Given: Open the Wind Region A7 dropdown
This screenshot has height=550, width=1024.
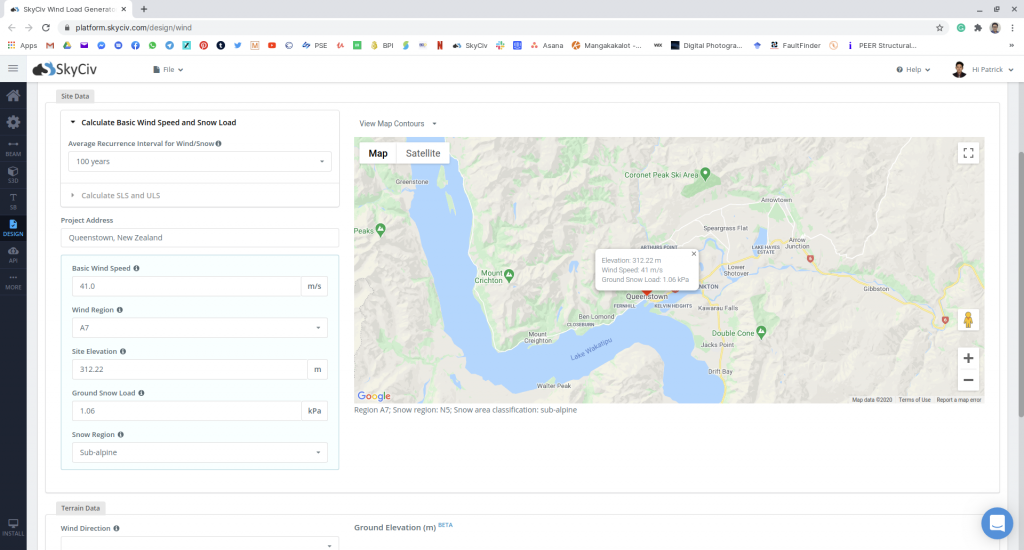Looking at the screenshot, I should point(200,327).
